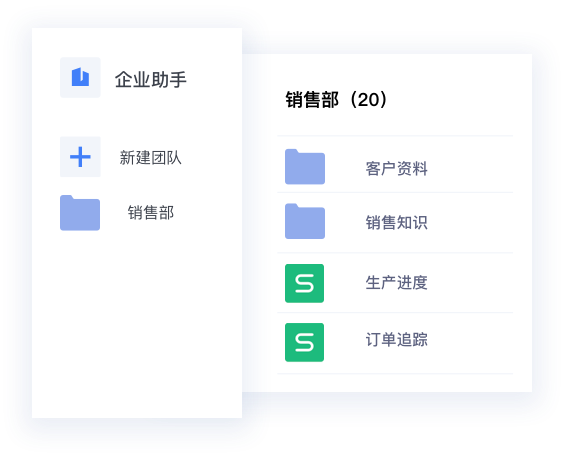The image size is (564, 458).
Task: Open the 客户资料 file name
Action: (x=396, y=168)
